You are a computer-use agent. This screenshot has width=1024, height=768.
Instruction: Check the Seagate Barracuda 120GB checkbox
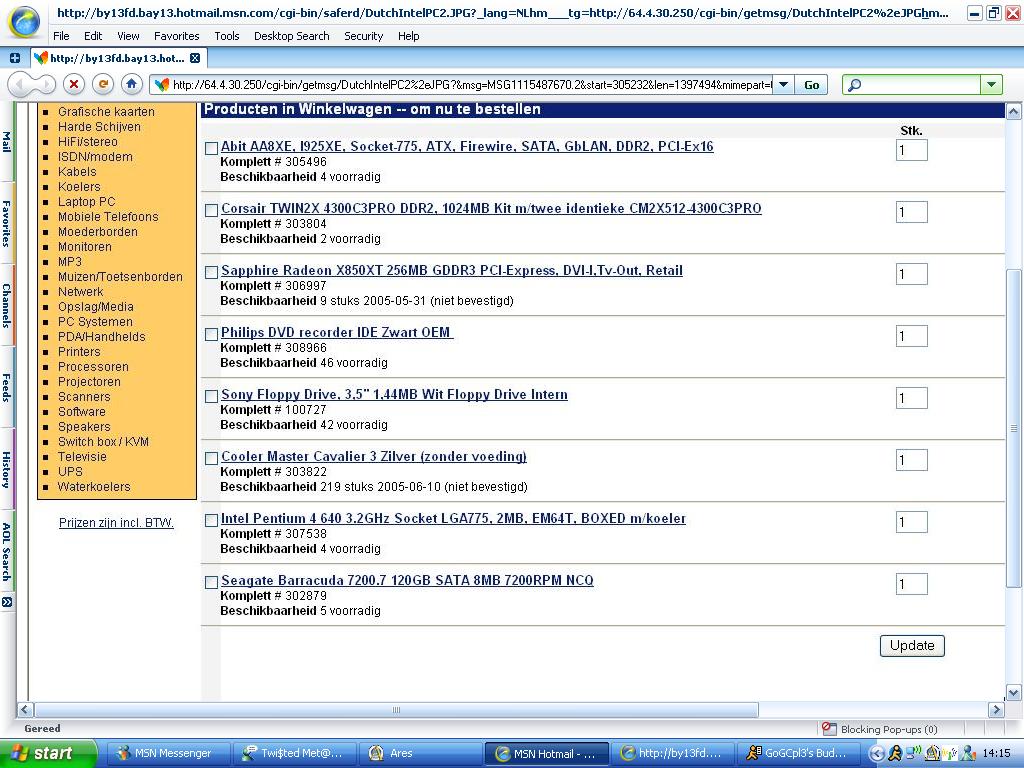click(x=211, y=583)
